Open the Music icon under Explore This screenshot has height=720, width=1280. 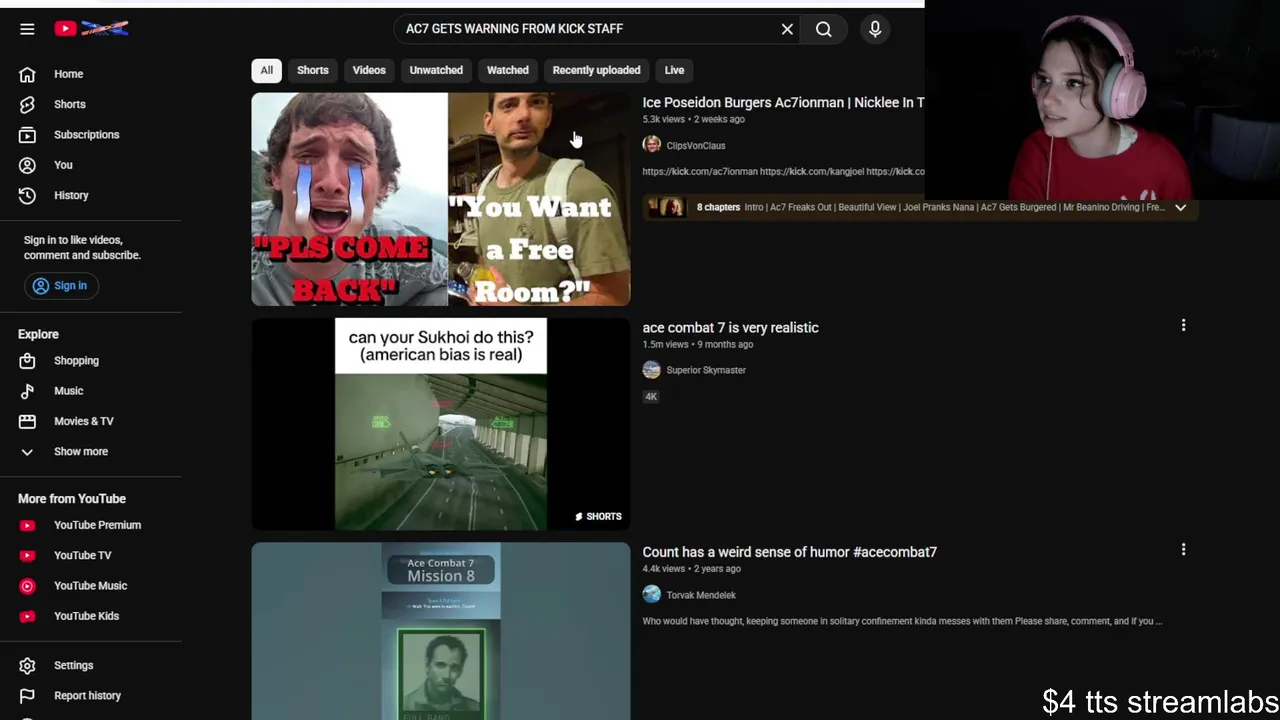[x=27, y=391]
